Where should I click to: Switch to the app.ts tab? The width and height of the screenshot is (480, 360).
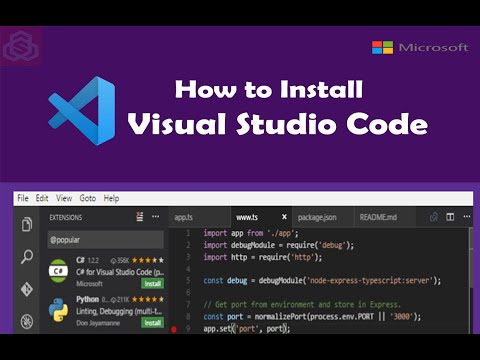tap(199, 217)
